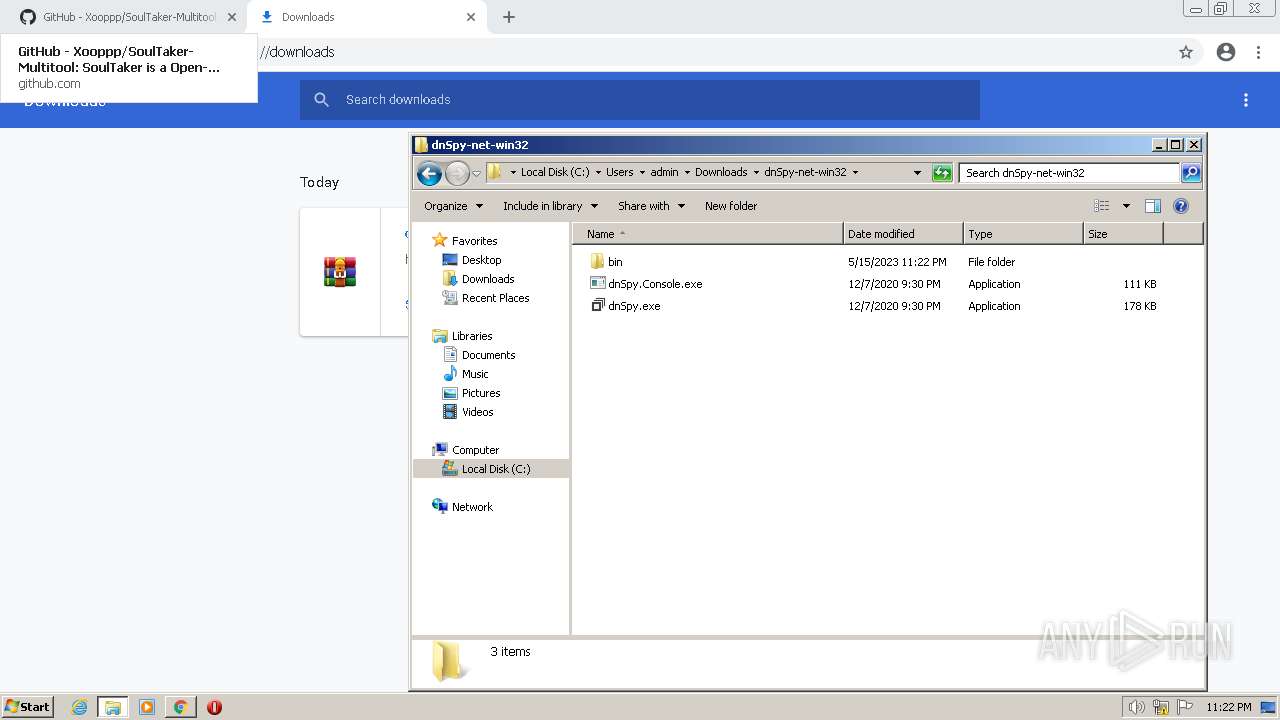Toggle the preview pane in Explorer
The image size is (1280, 720).
(x=1153, y=206)
